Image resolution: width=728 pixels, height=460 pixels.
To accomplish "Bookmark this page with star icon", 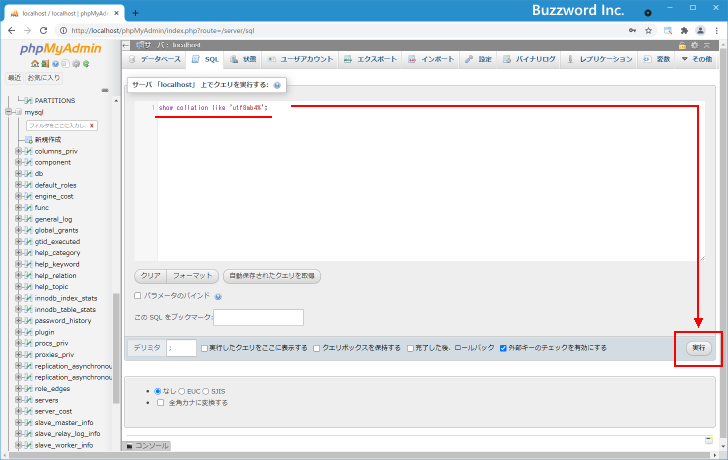I will (x=649, y=31).
